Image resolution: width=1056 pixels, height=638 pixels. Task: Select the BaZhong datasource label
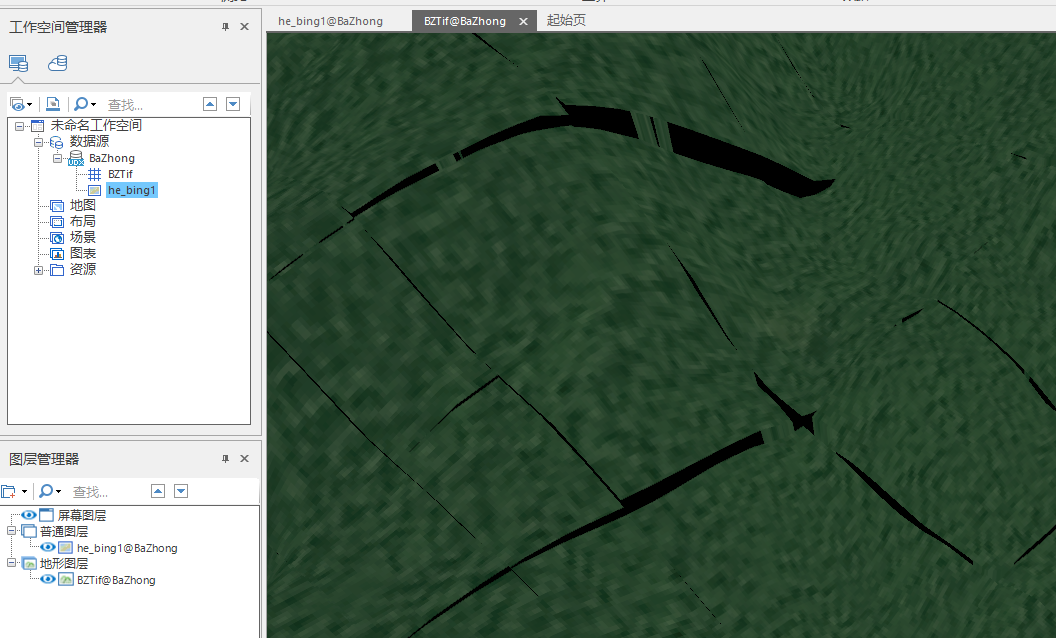pyautogui.click(x=112, y=158)
